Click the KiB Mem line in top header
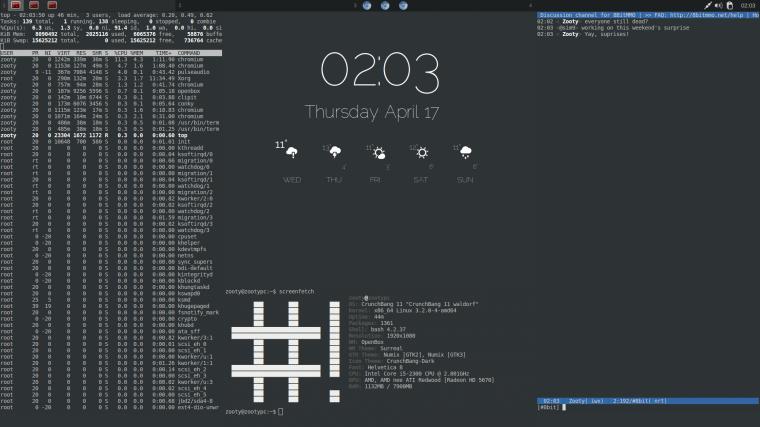760x427 pixels. pos(111,34)
